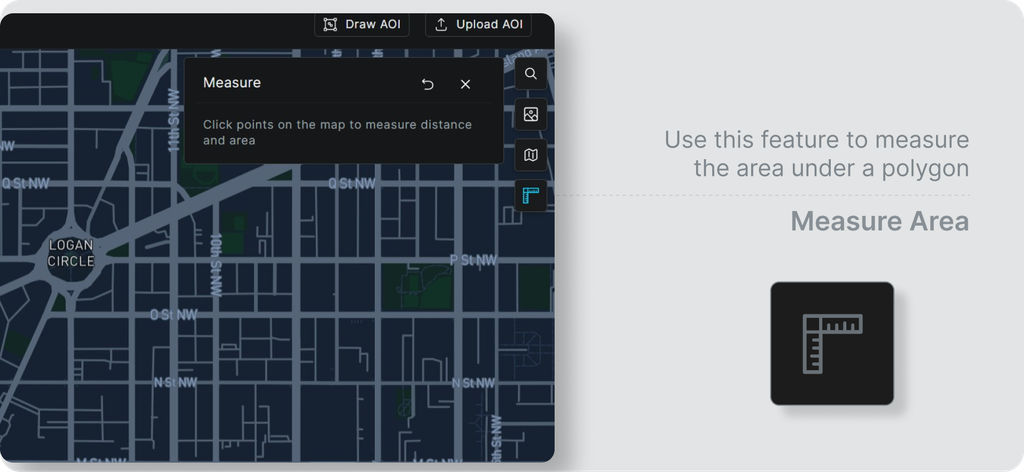Click the Measure panel title

(232, 83)
